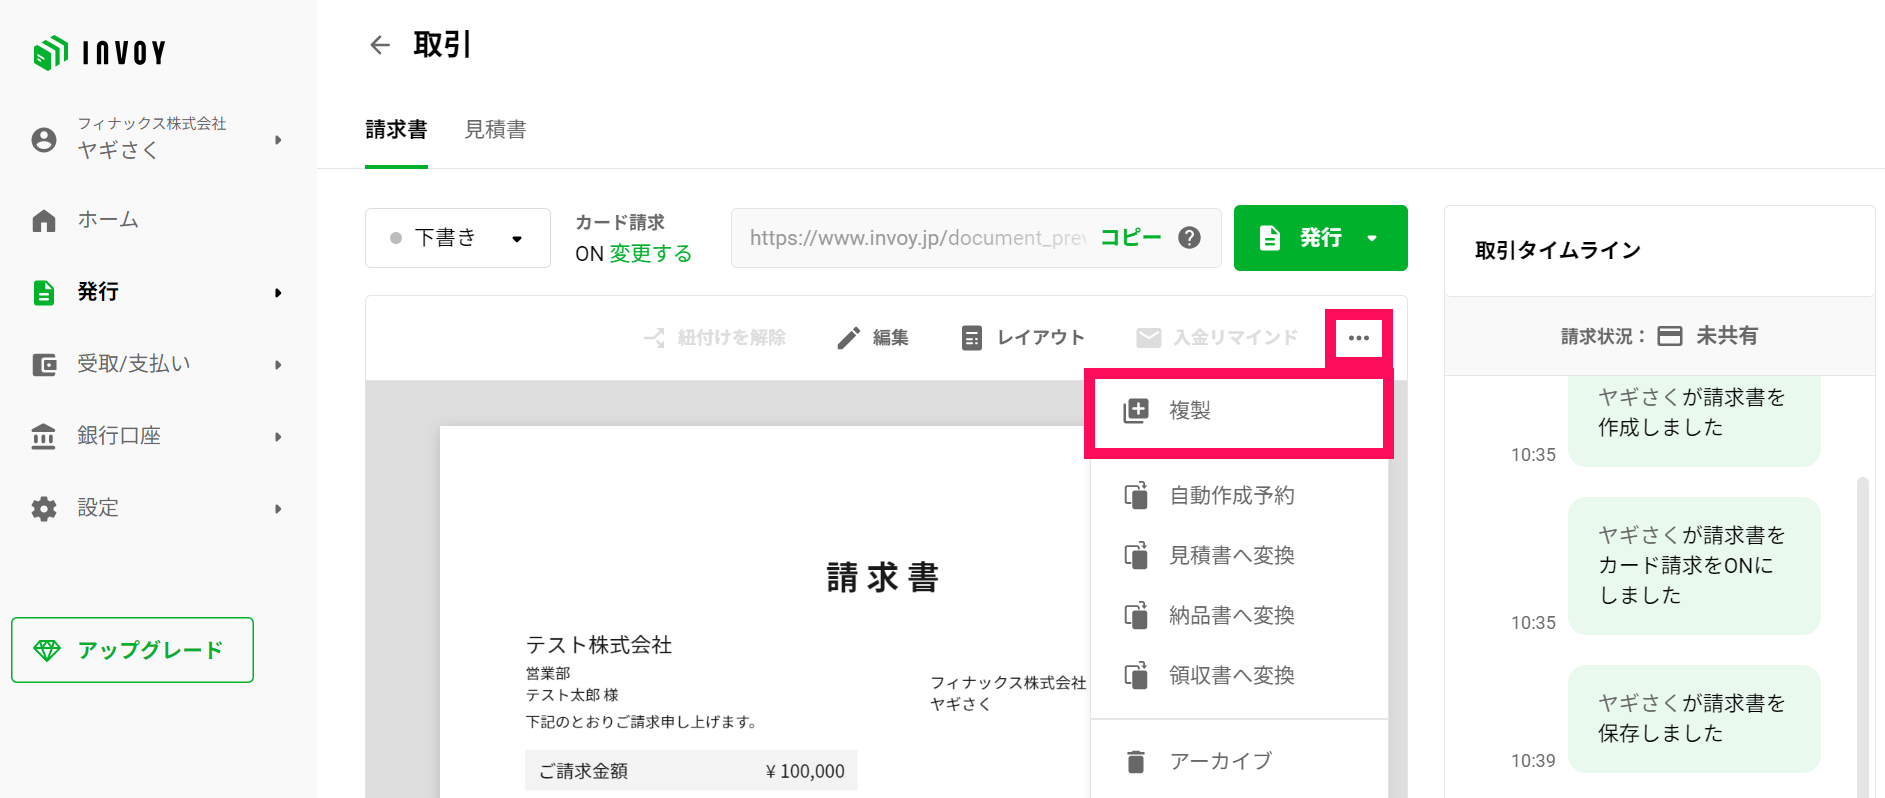Image resolution: width=1885 pixels, height=798 pixels.
Task: Click the 取引タイムライン heading
Action: pyautogui.click(x=1558, y=250)
